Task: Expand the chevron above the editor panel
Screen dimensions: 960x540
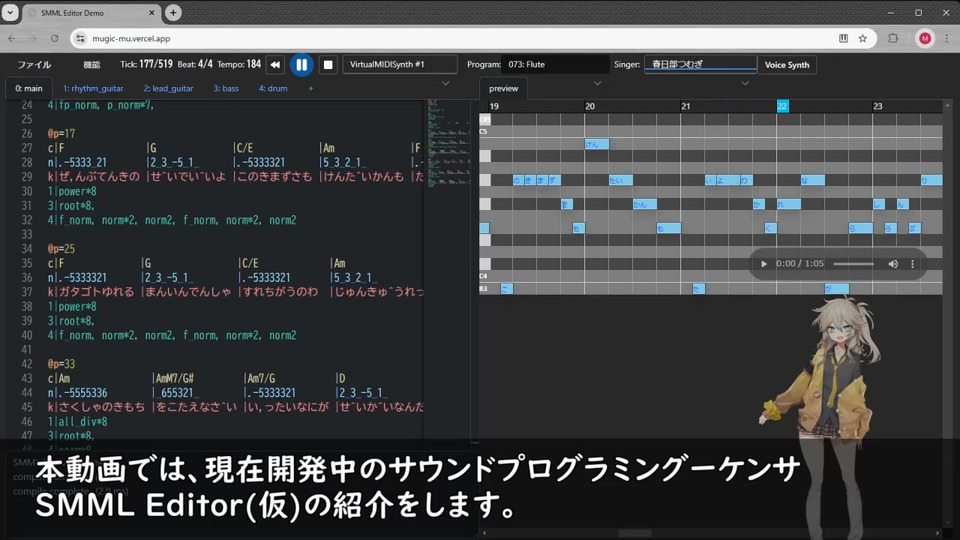Action: [446, 83]
